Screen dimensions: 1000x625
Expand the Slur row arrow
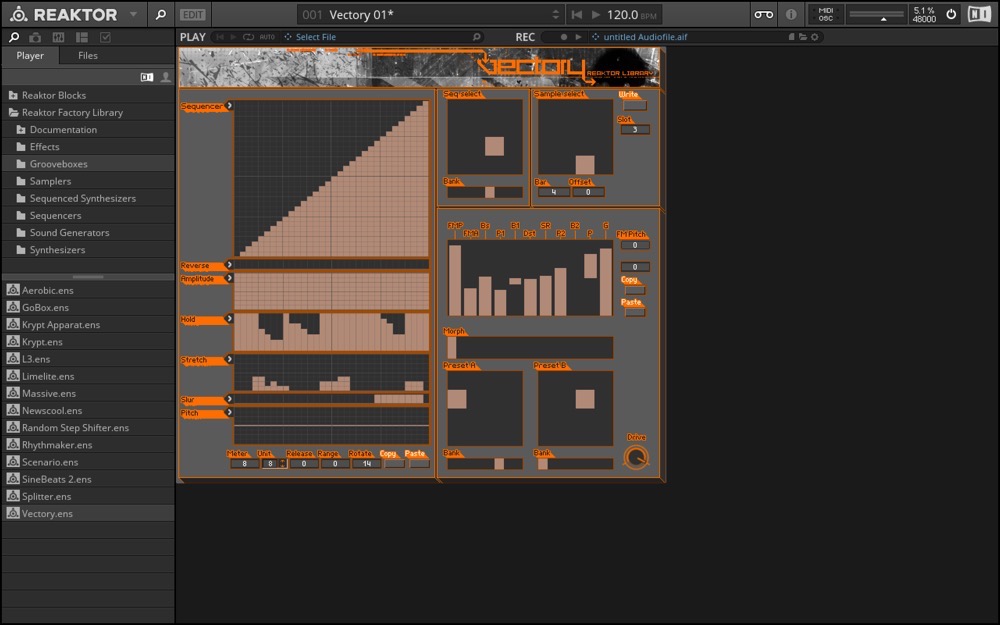[x=229, y=399]
